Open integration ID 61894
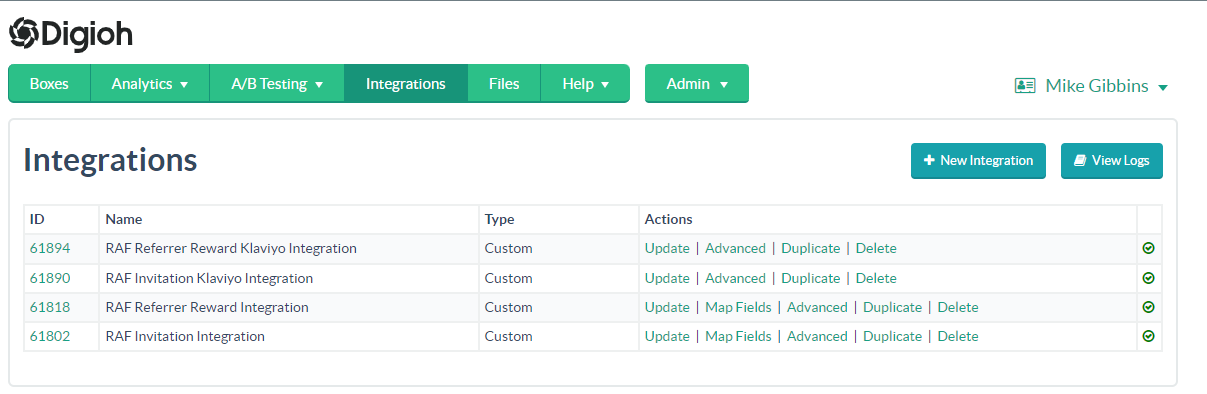Viewport: 1207px width, 394px height. [50, 248]
